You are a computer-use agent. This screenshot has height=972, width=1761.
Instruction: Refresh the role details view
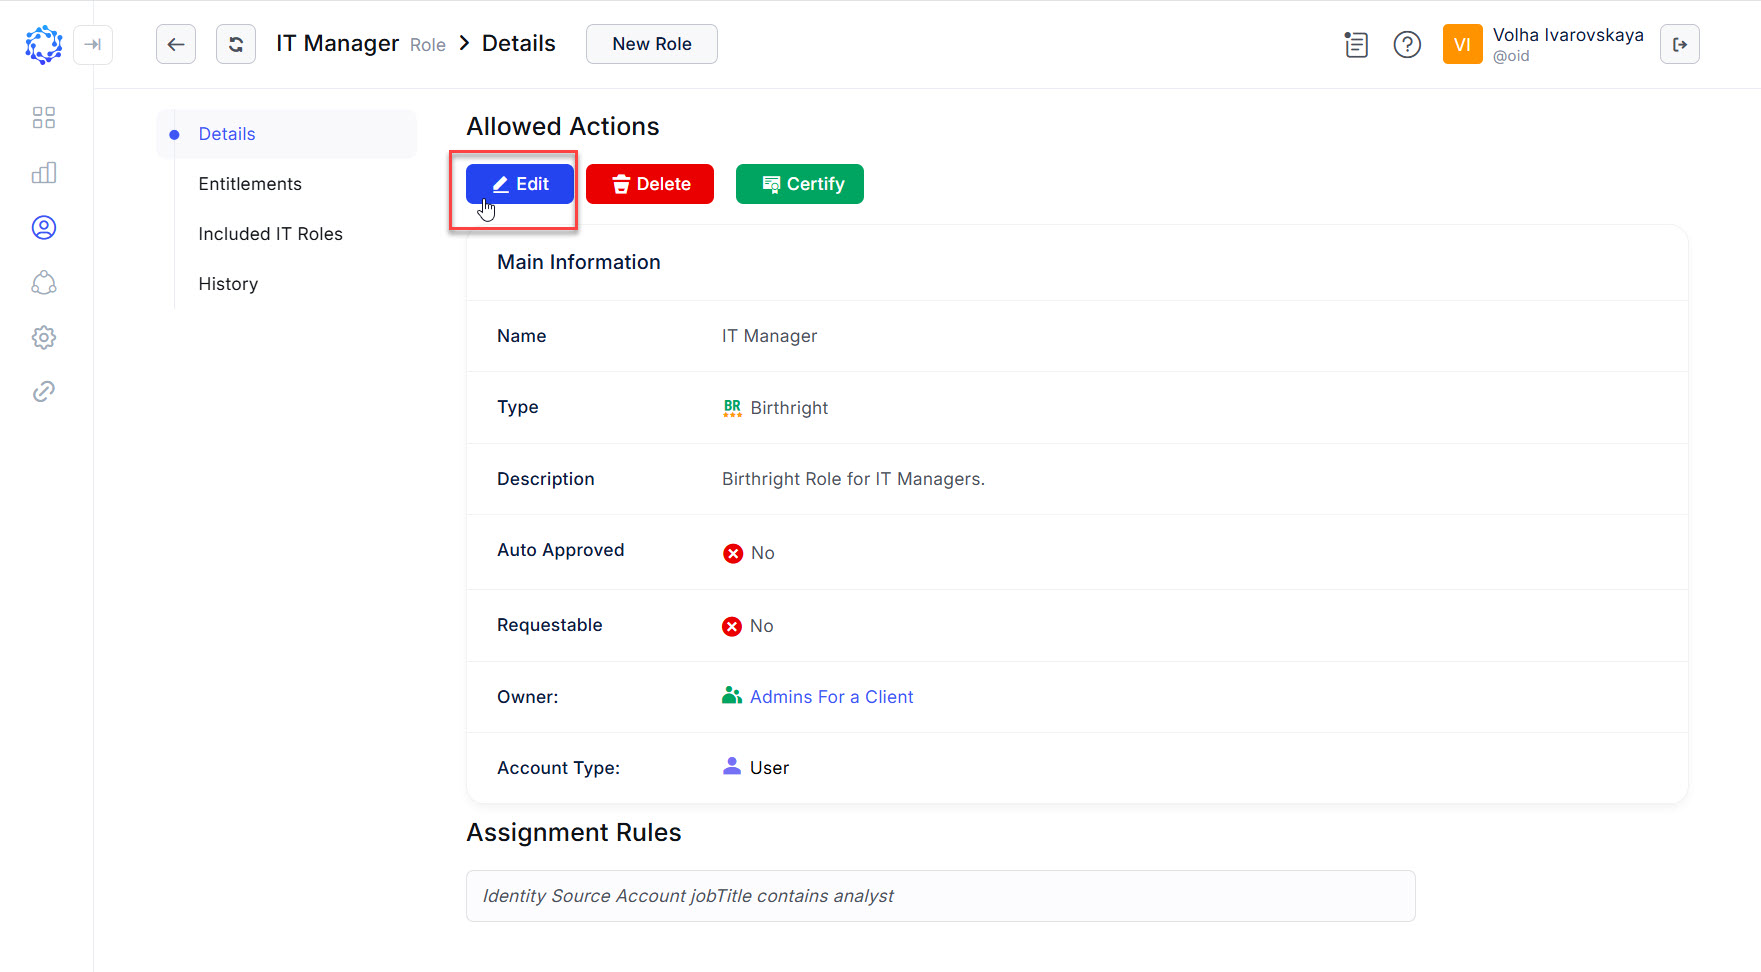pyautogui.click(x=235, y=44)
